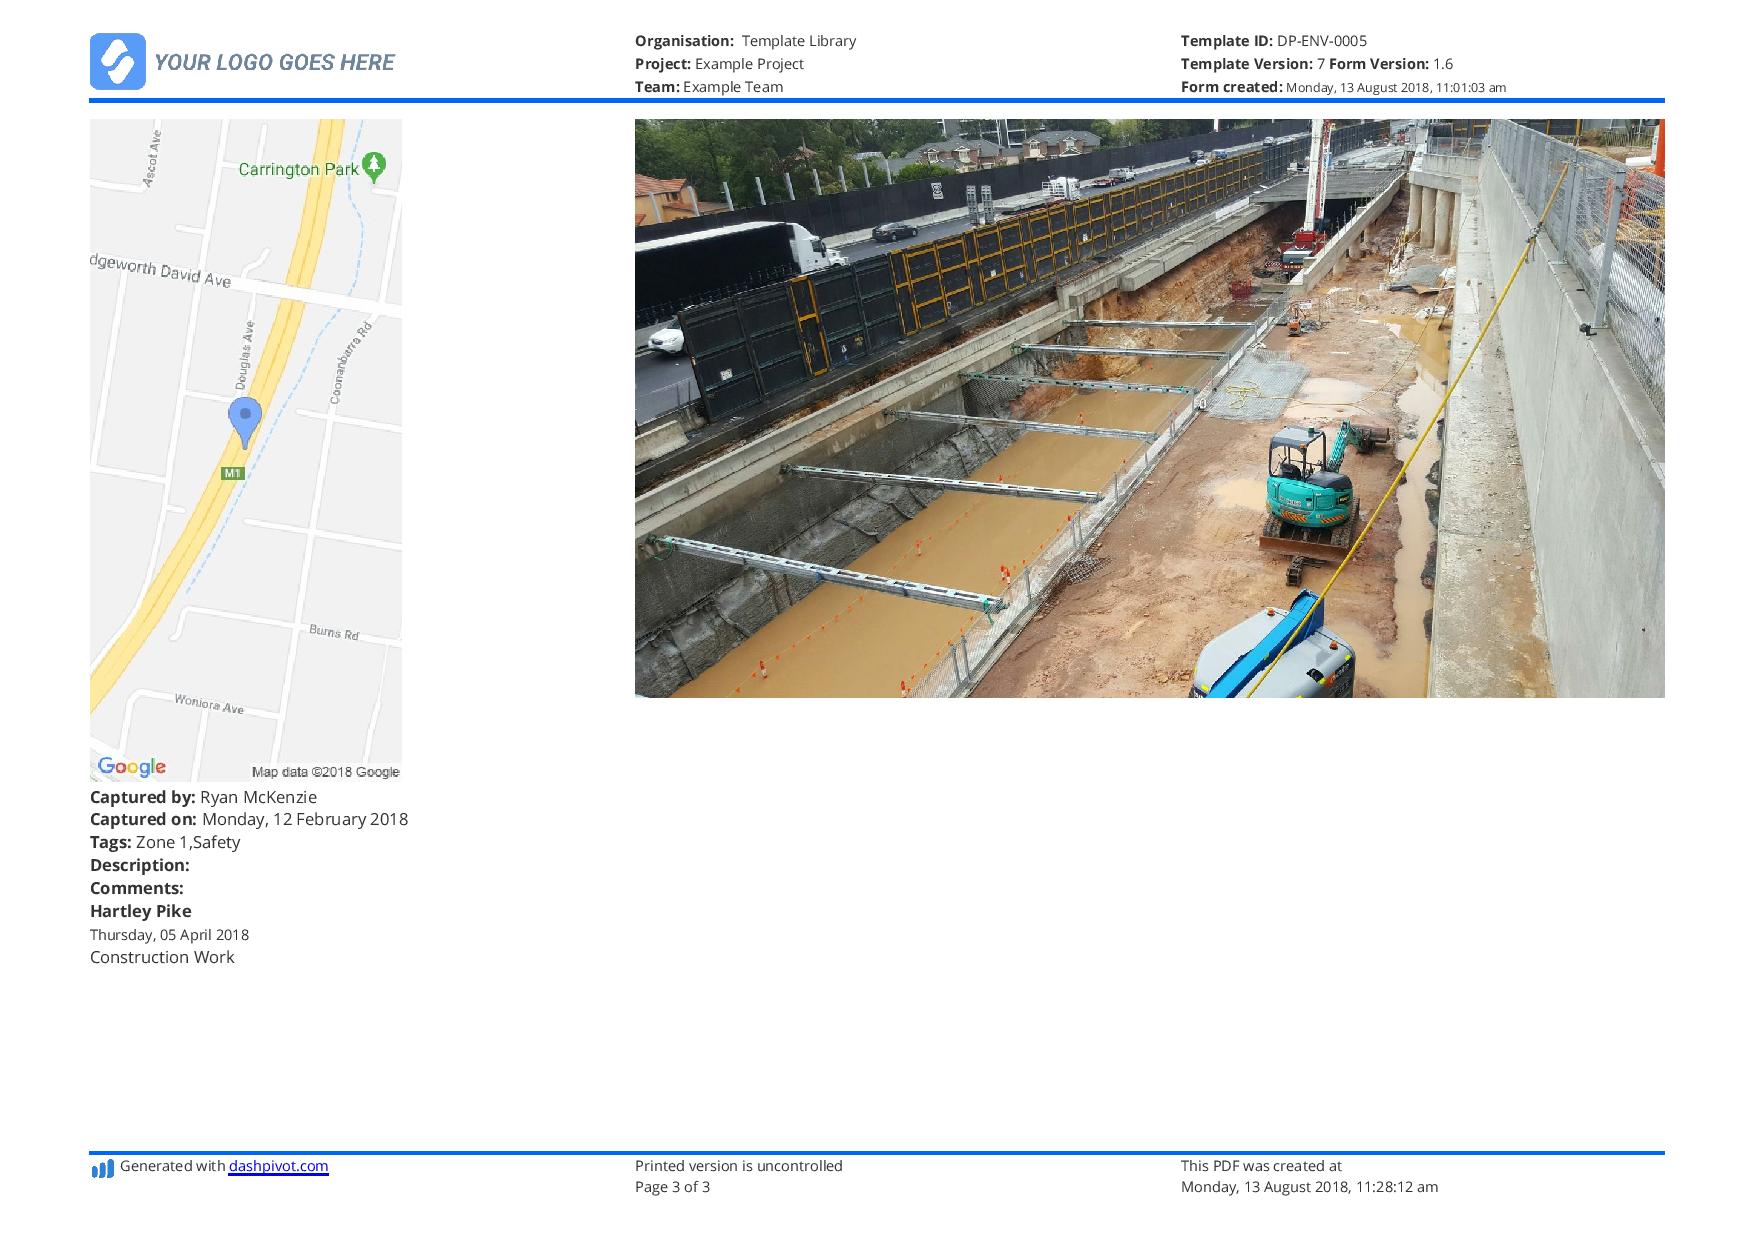Click the 'Project: Example Project' line
The image size is (1754, 1240).
[x=719, y=64]
